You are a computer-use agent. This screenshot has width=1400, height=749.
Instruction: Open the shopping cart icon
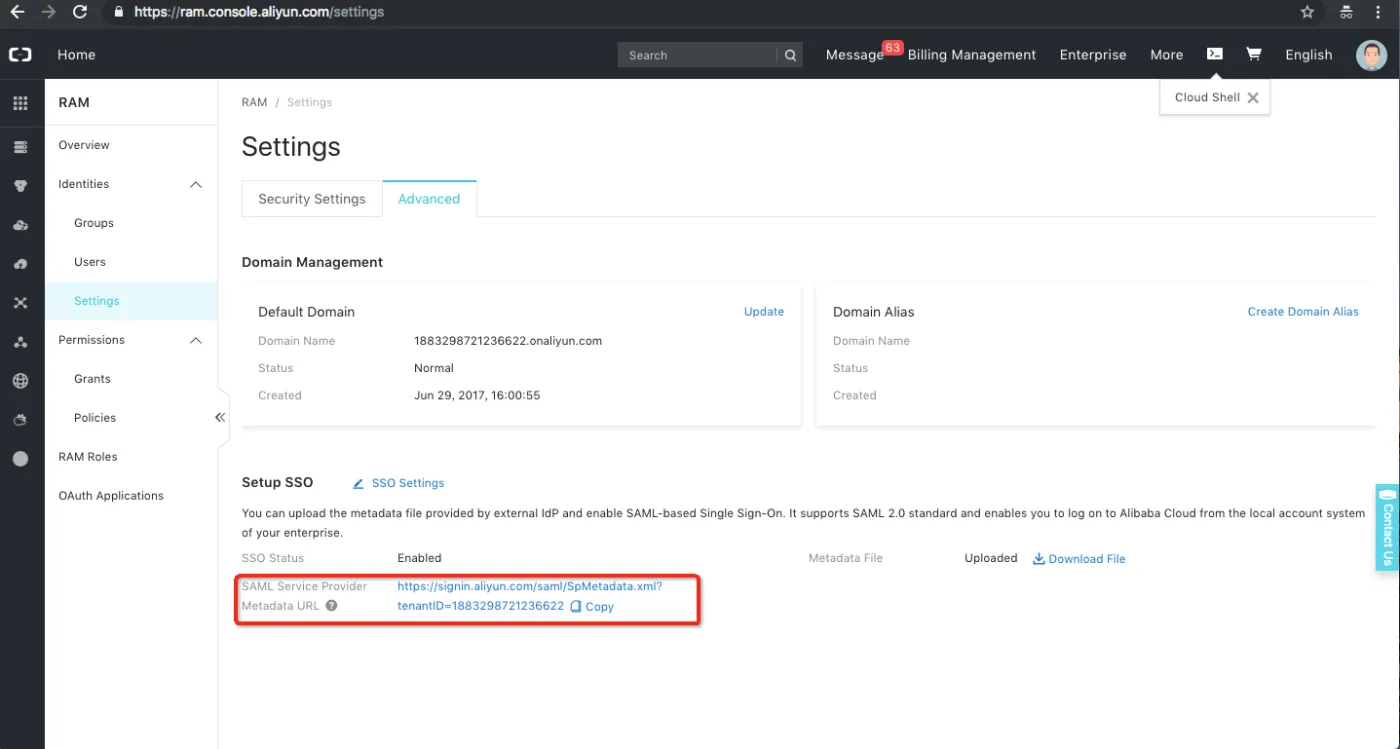tap(1253, 54)
